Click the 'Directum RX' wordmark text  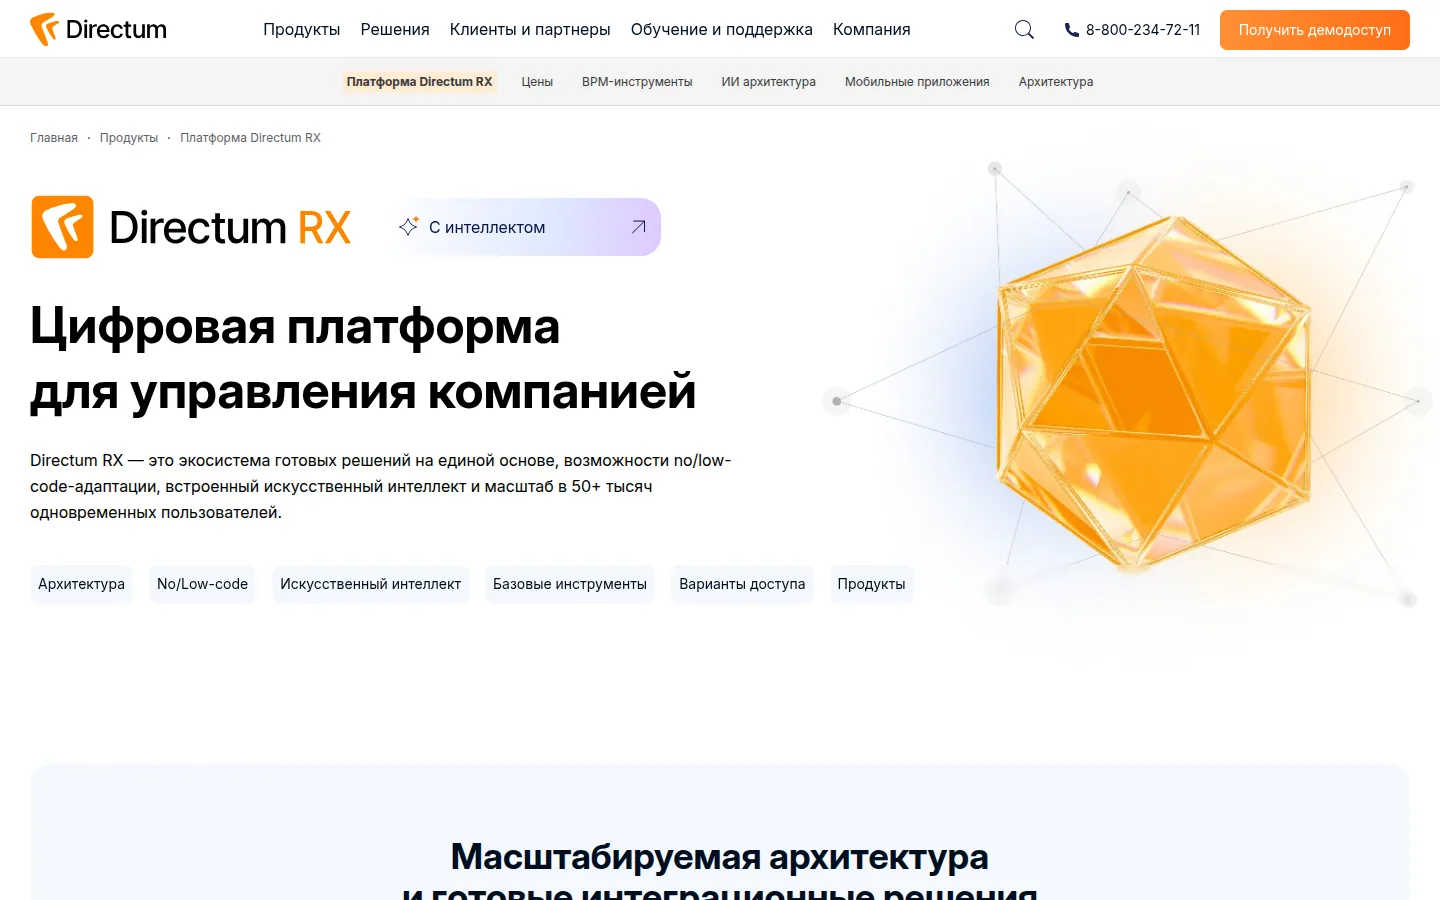pos(230,227)
